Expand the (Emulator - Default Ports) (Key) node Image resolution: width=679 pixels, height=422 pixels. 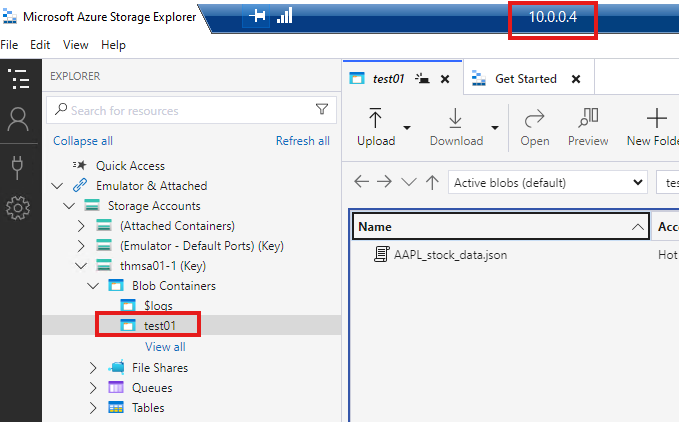click(81, 245)
